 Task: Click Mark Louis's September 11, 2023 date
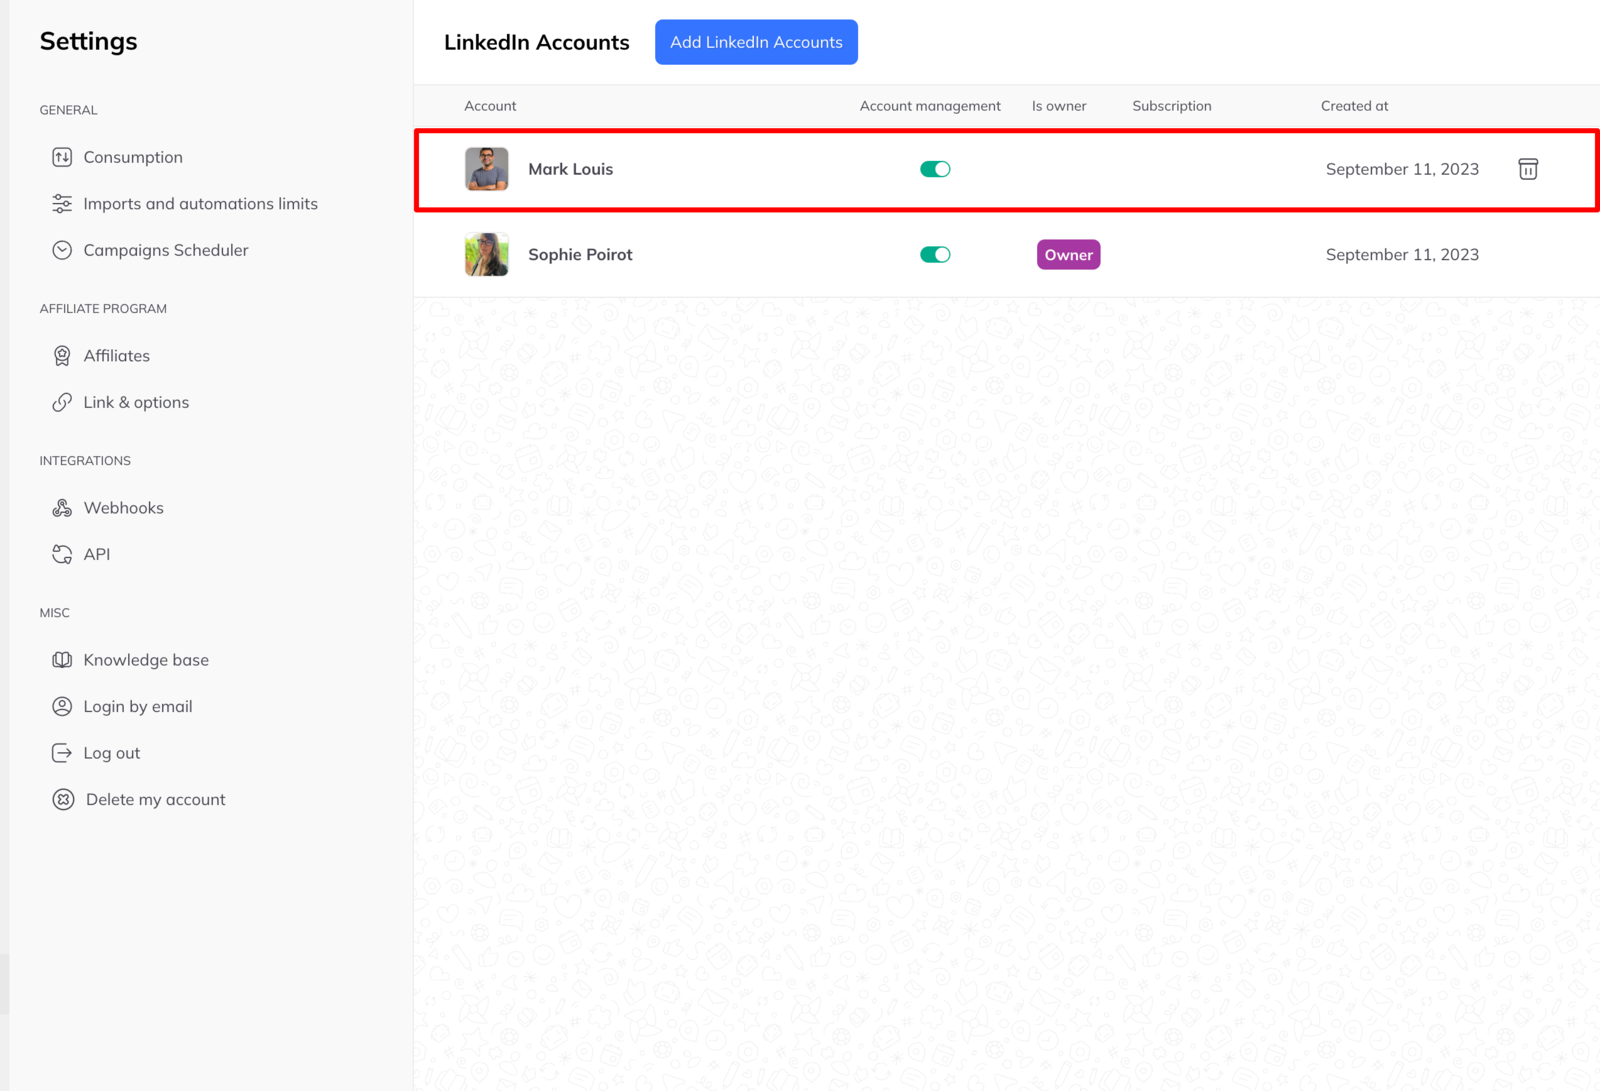tap(1402, 169)
